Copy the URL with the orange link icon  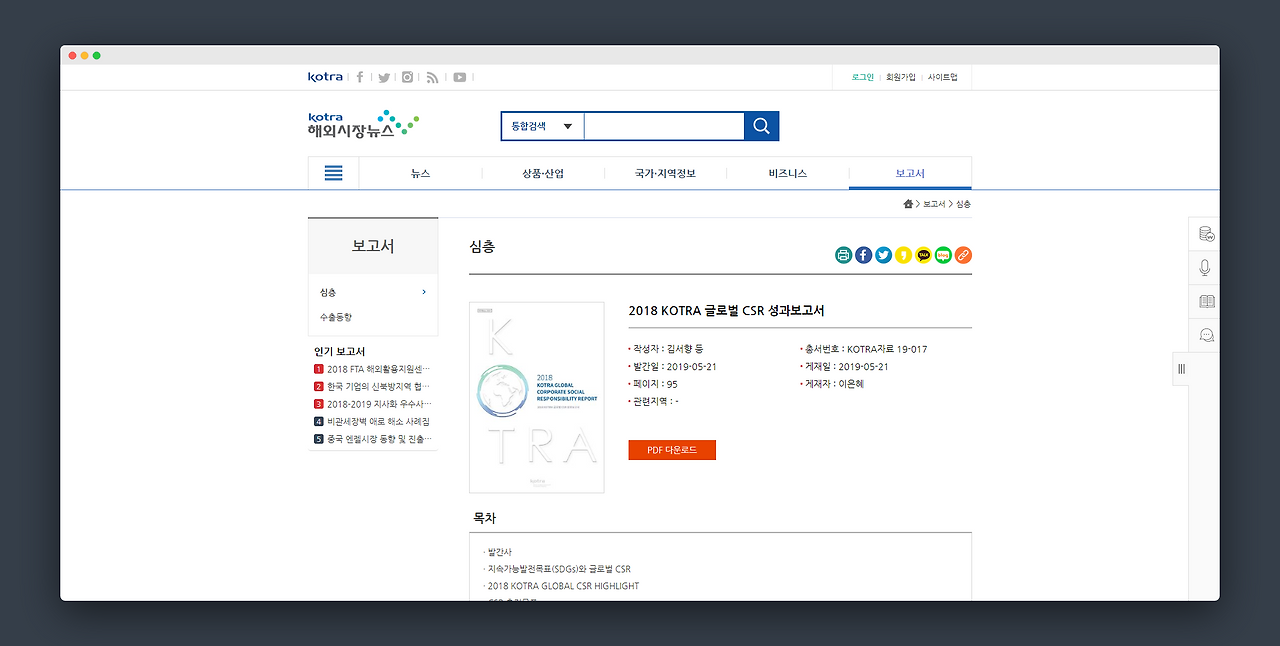click(x=963, y=255)
